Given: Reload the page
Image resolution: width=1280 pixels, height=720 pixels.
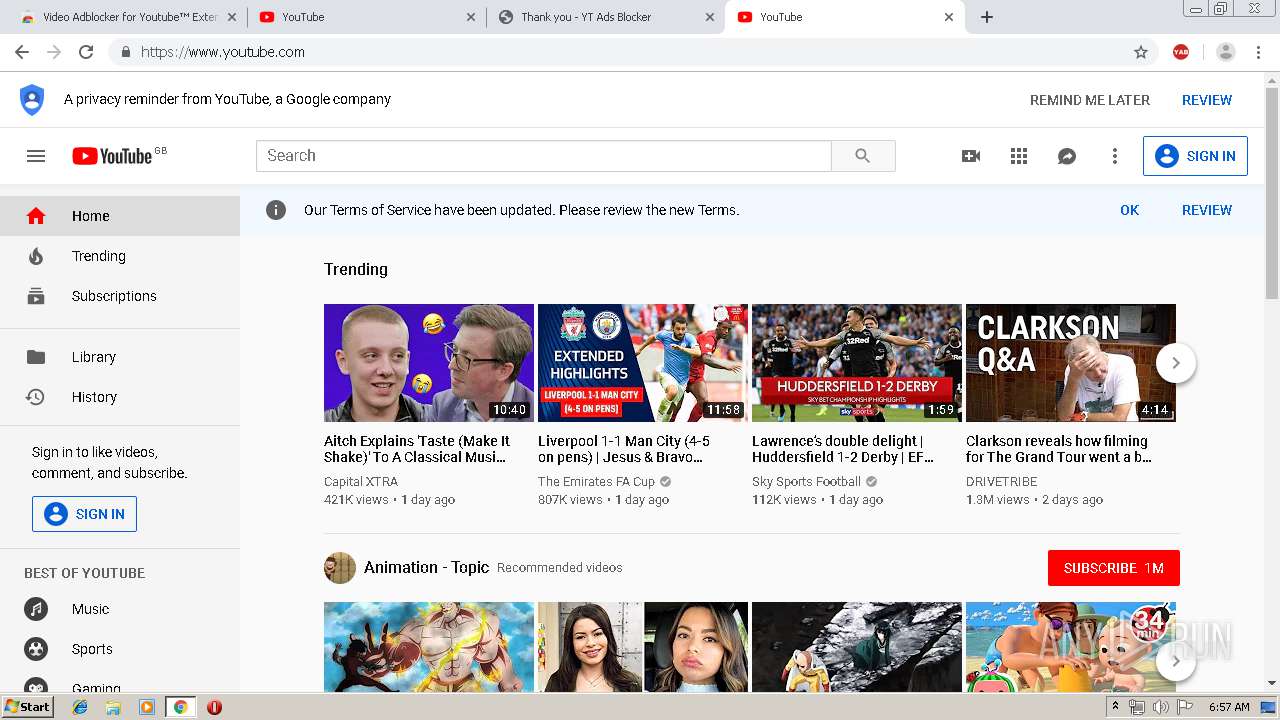Looking at the screenshot, I should click(x=86, y=52).
